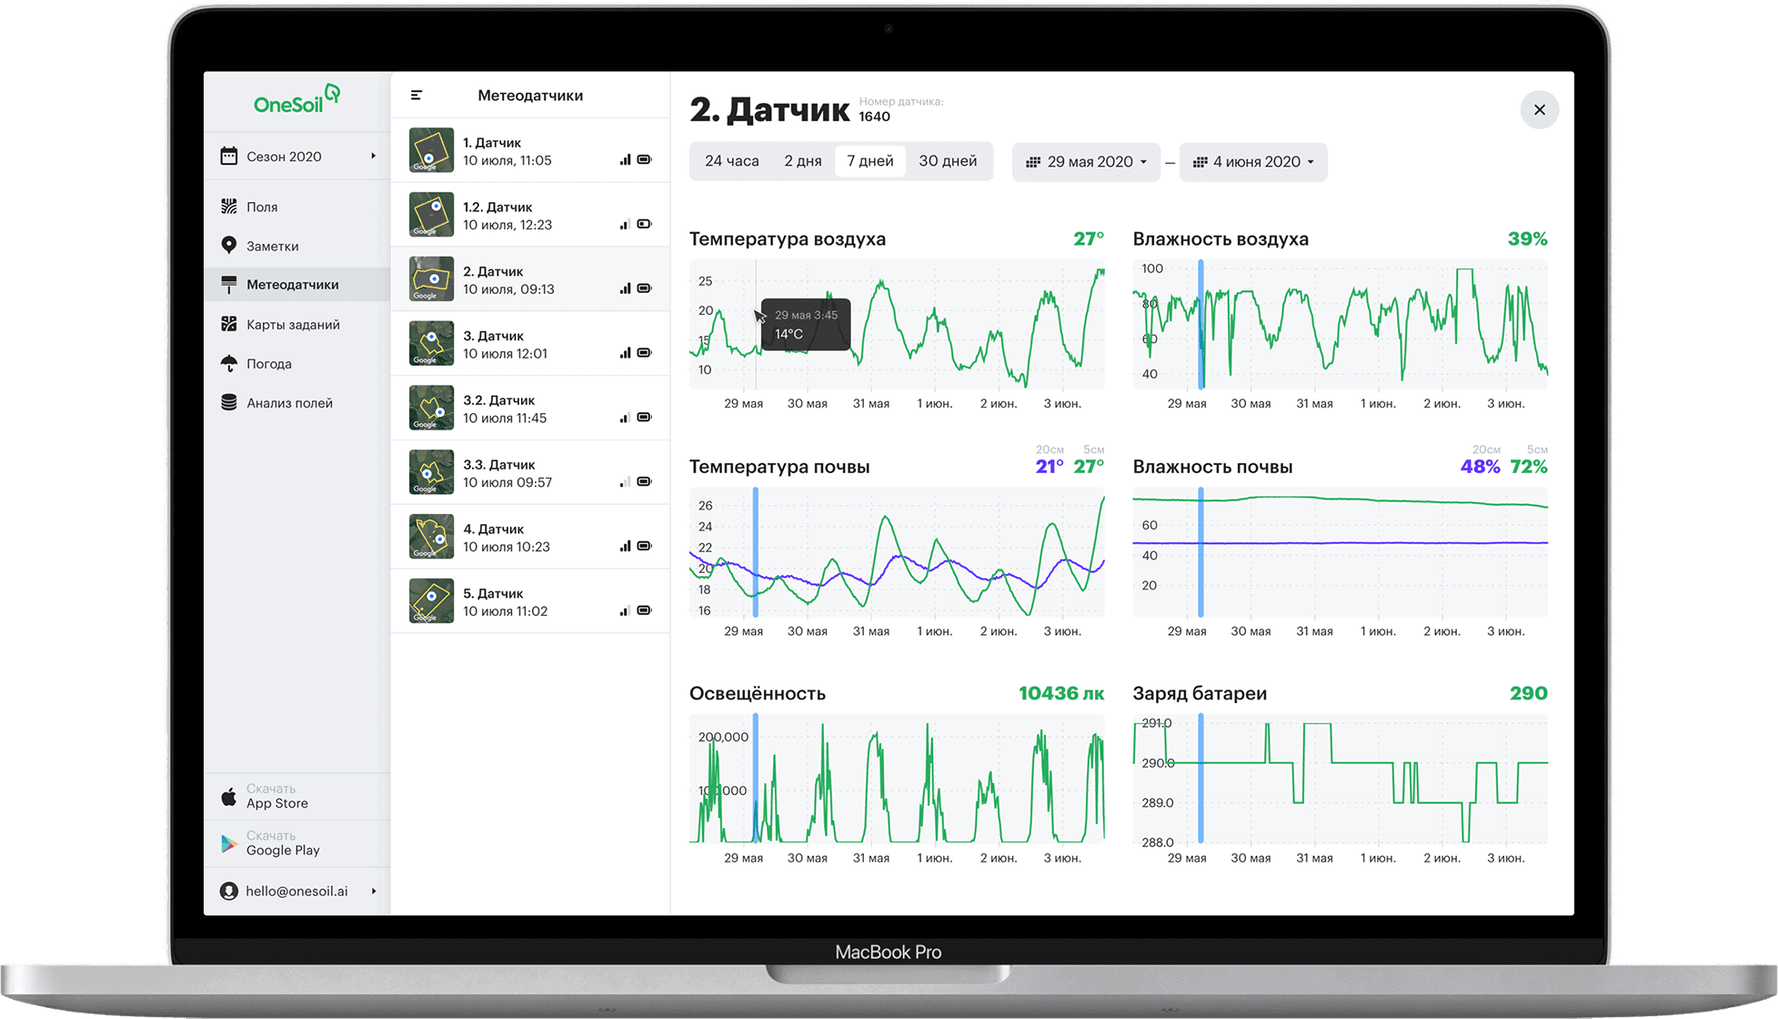The image size is (1778, 1019).
Task: Open the 5. Датчик map thumbnail
Action: (x=431, y=601)
